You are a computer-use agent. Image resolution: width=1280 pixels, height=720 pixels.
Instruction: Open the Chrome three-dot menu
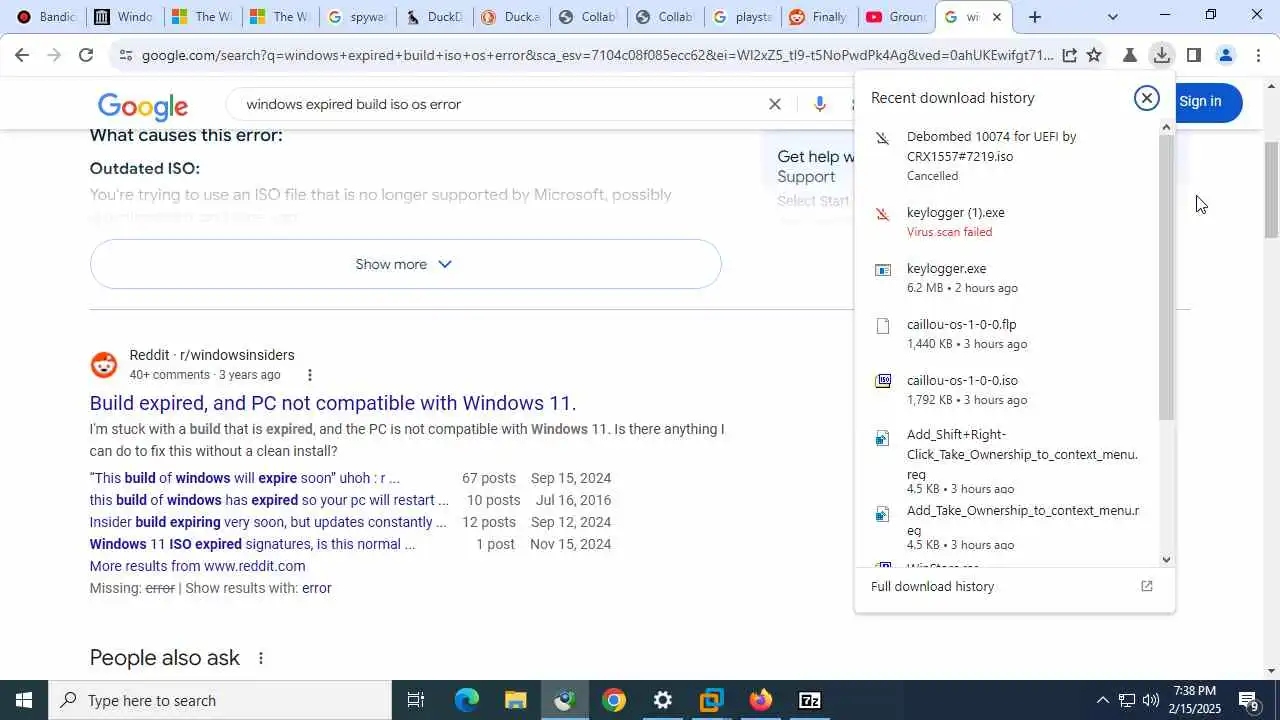coord(1258,56)
